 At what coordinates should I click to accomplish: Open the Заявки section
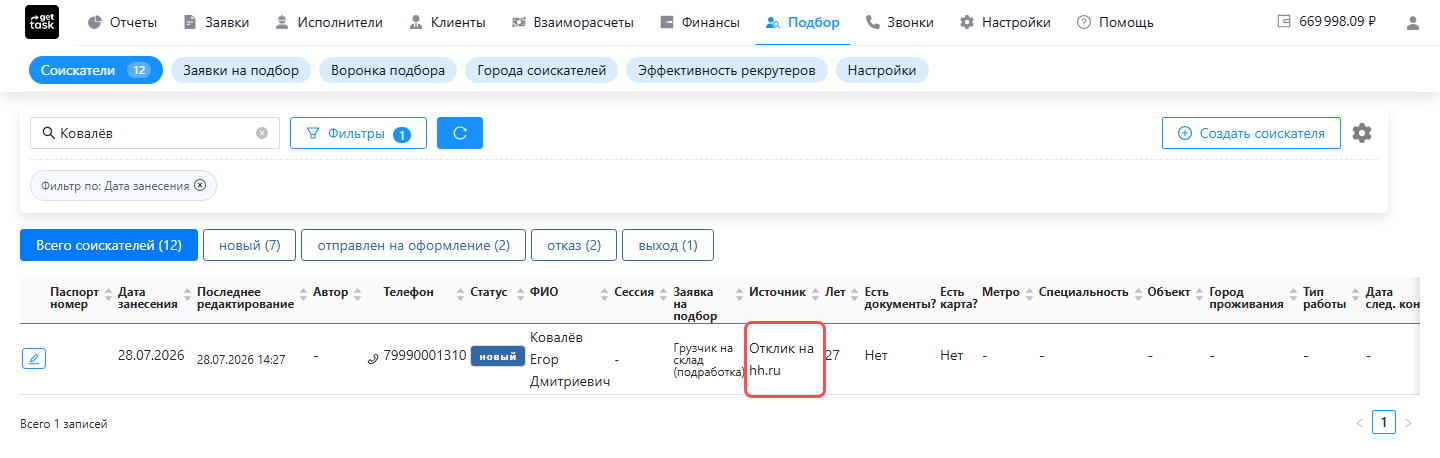(216, 22)
